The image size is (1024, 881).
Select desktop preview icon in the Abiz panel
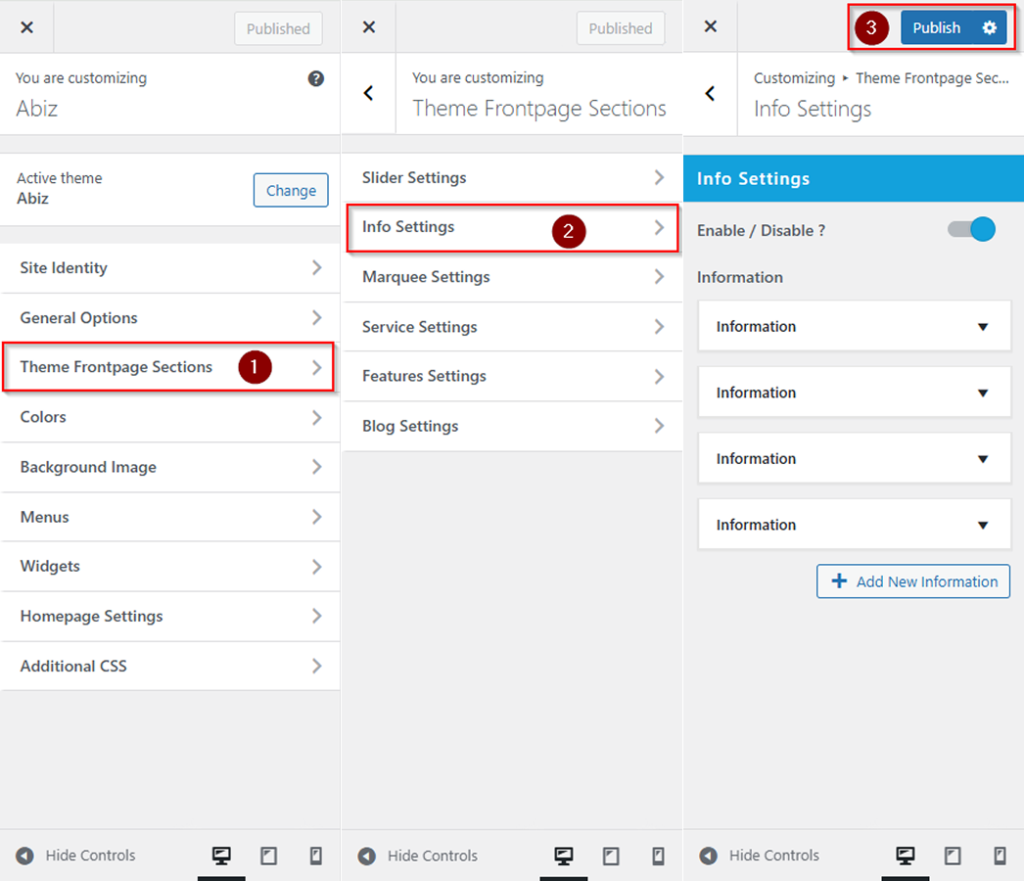[x=221, y=855]
